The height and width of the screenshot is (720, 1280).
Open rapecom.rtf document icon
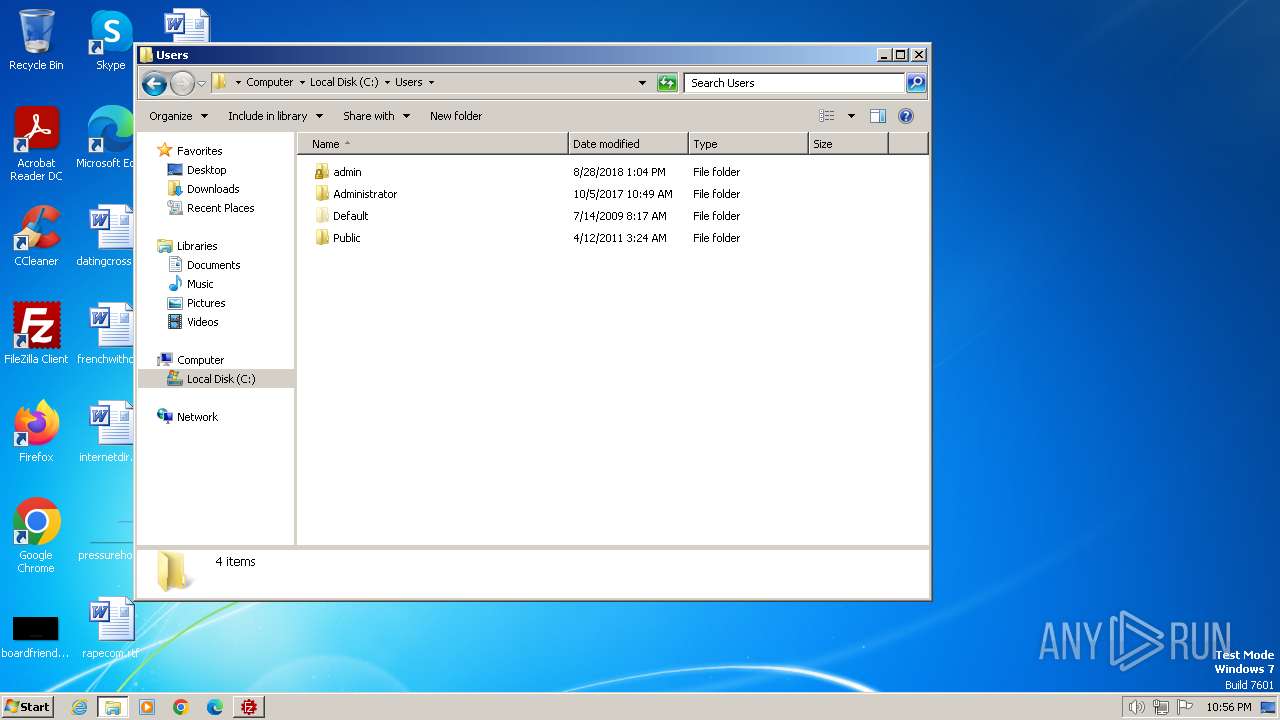tap(110, 628)
